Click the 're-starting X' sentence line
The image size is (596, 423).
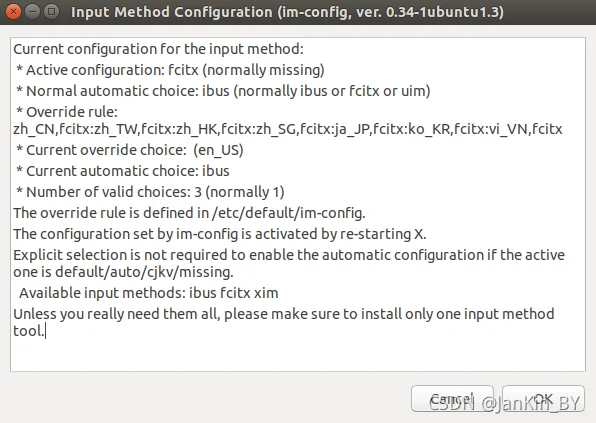220,234
